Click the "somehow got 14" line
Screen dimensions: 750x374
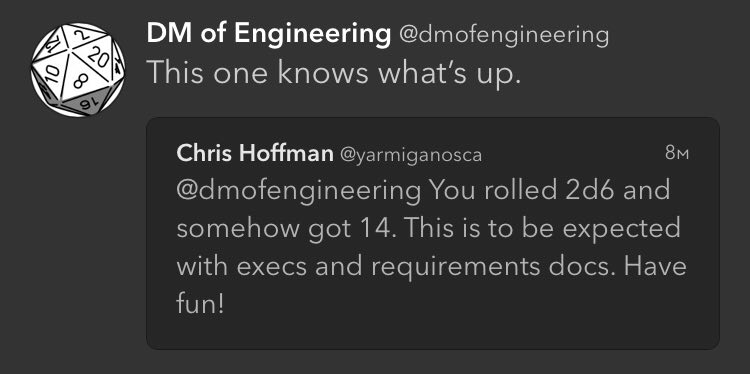coord(282,228)
